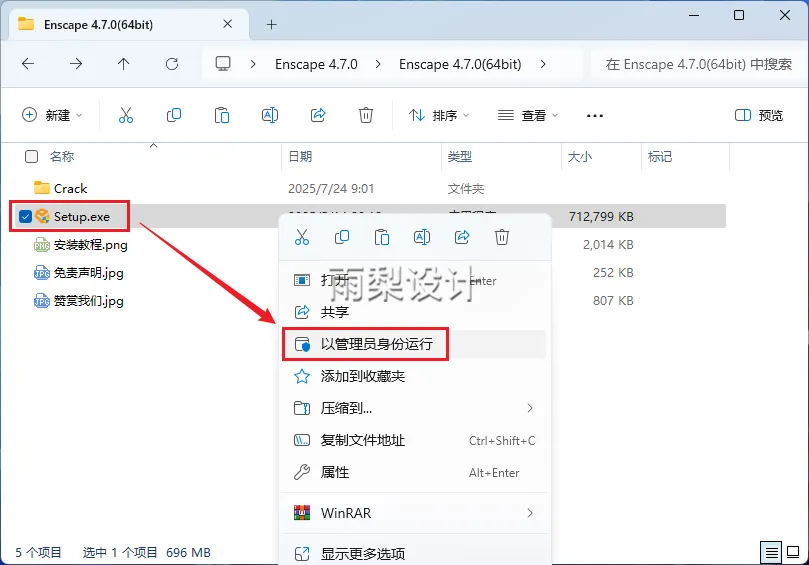The width and height of the screenshot is (809, 565).
Task: Switch to details view in the status bar
Action: [771, 553]
